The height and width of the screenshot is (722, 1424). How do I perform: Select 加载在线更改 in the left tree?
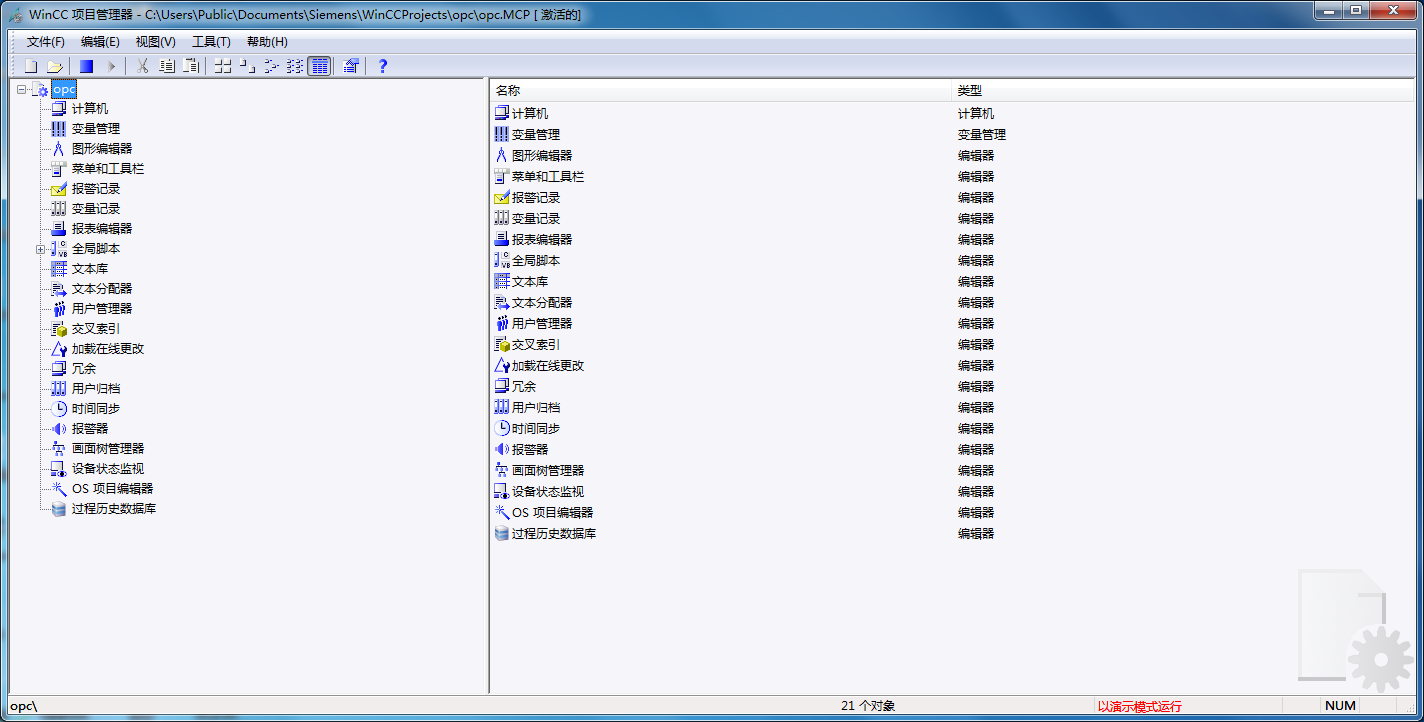(108, 349)
